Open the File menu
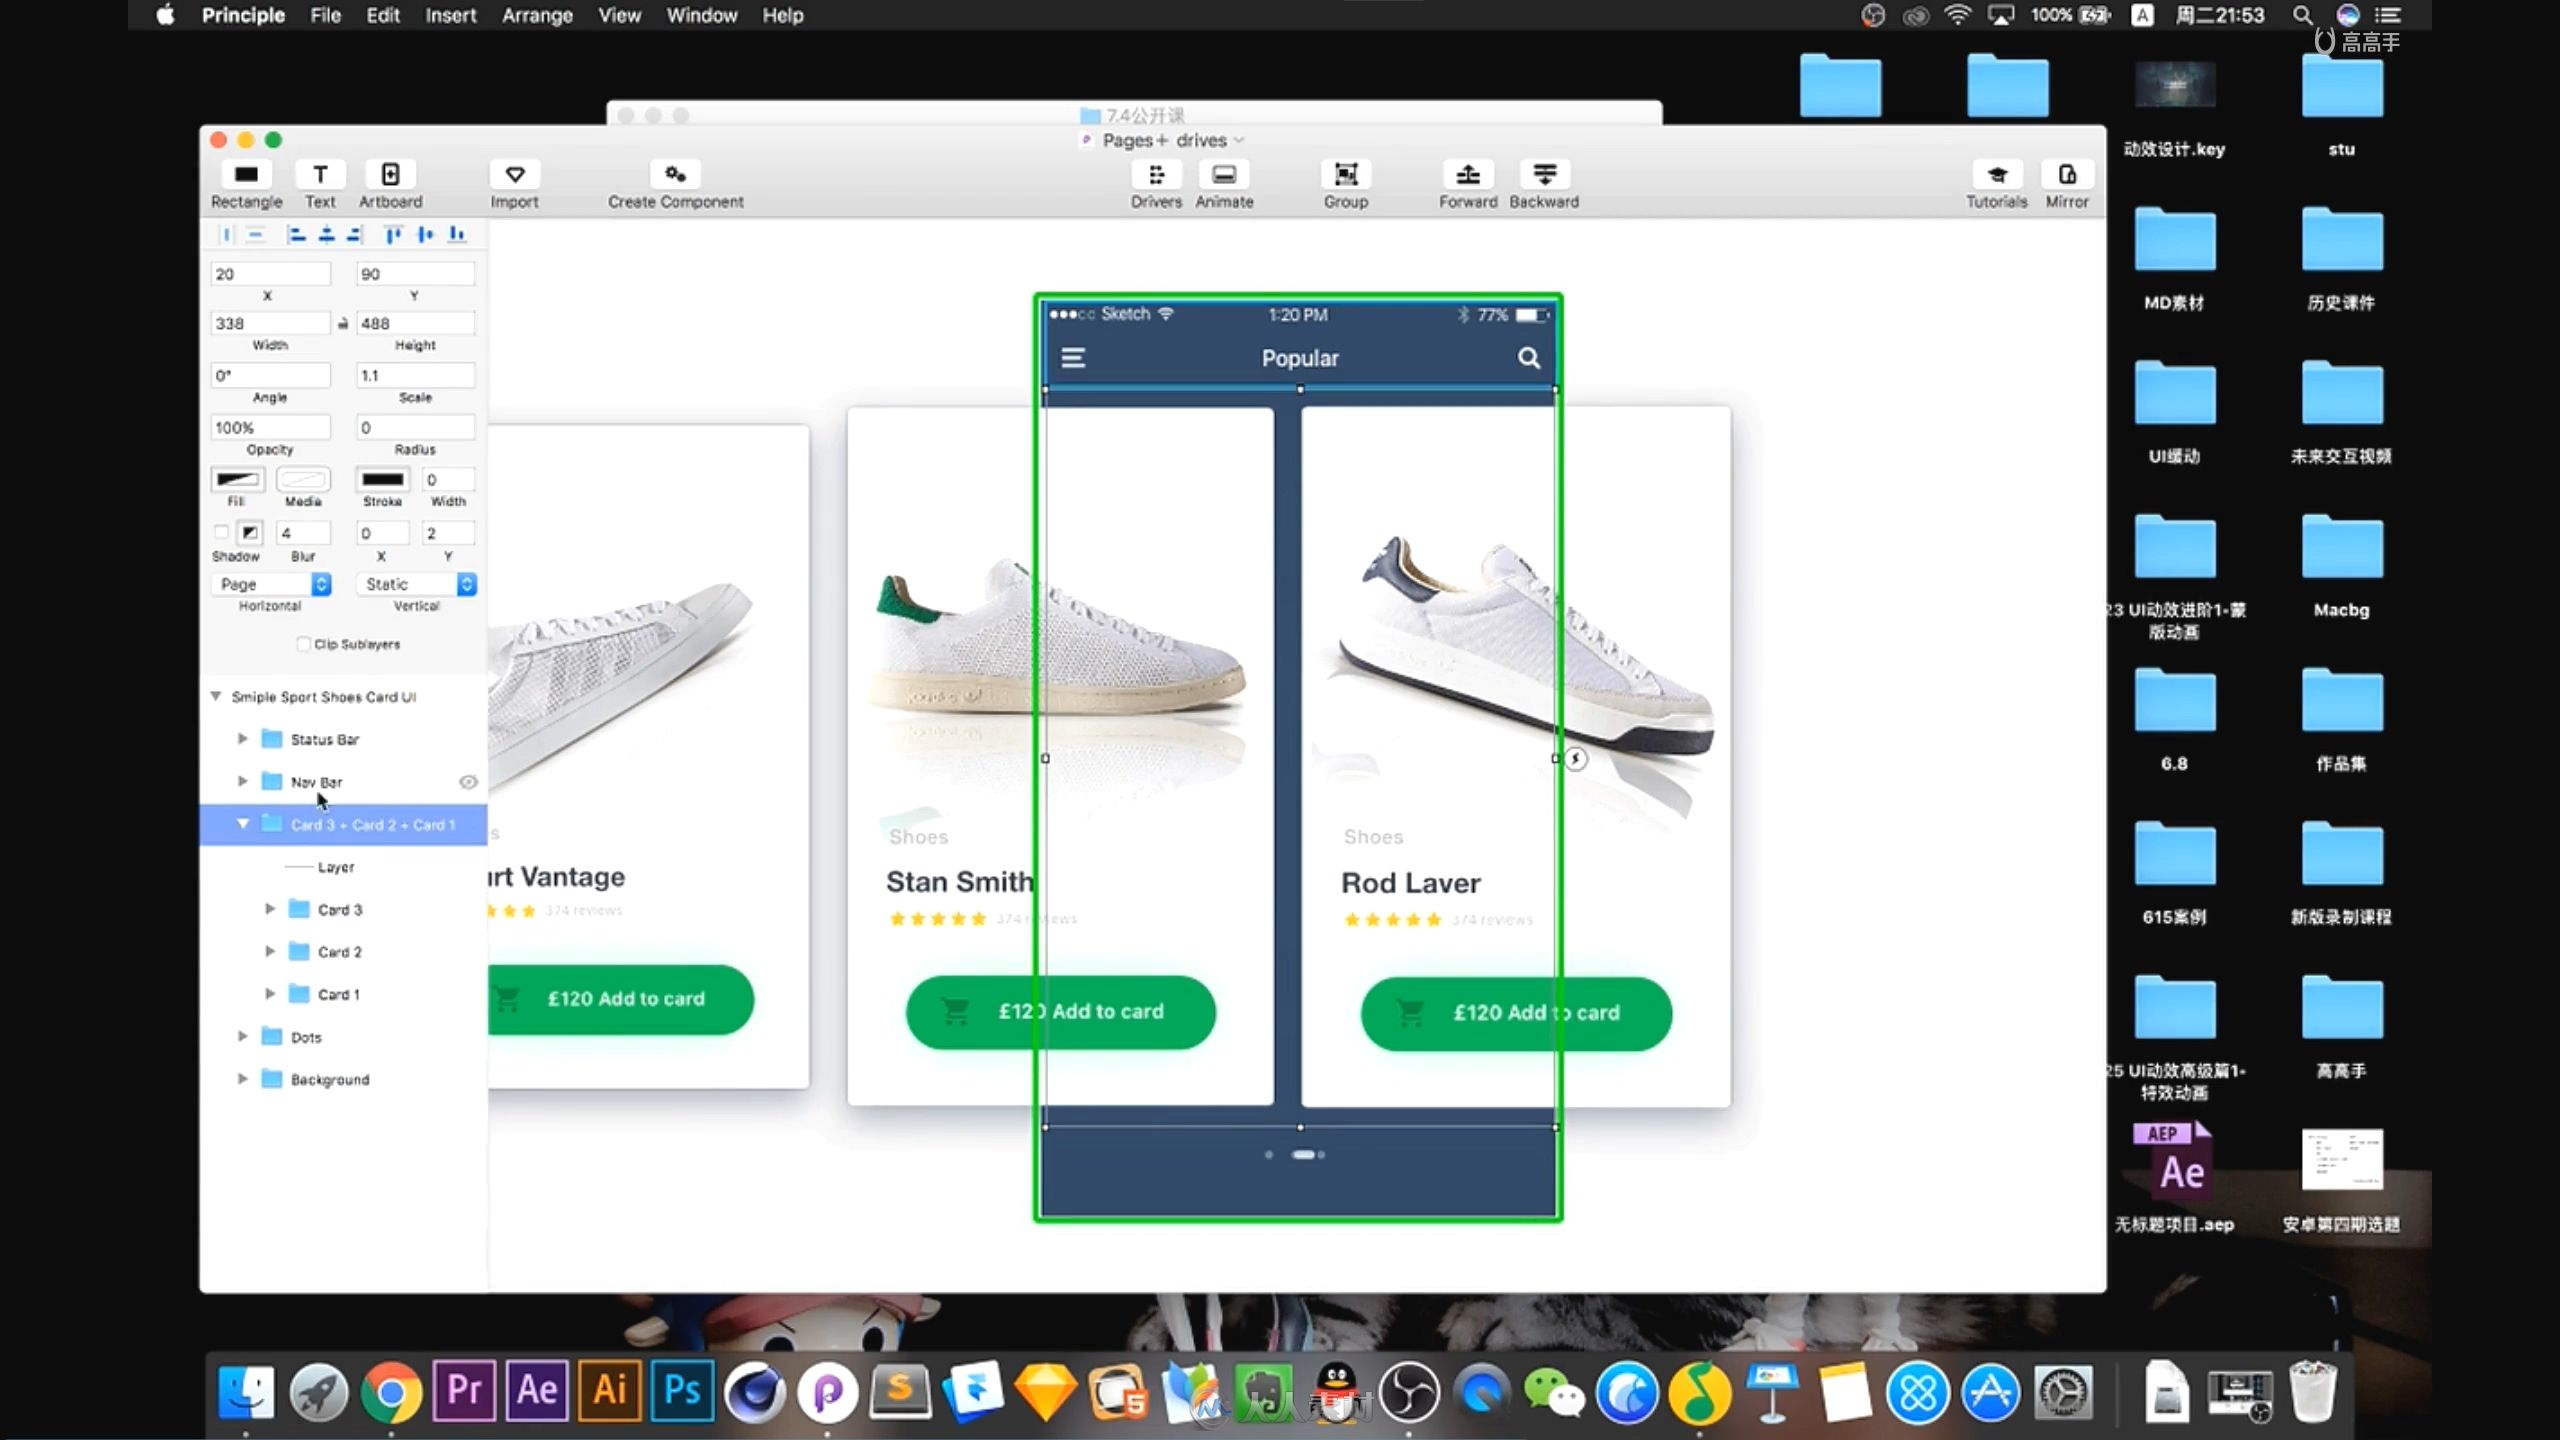2560x1440 pixels. (325, 15)
